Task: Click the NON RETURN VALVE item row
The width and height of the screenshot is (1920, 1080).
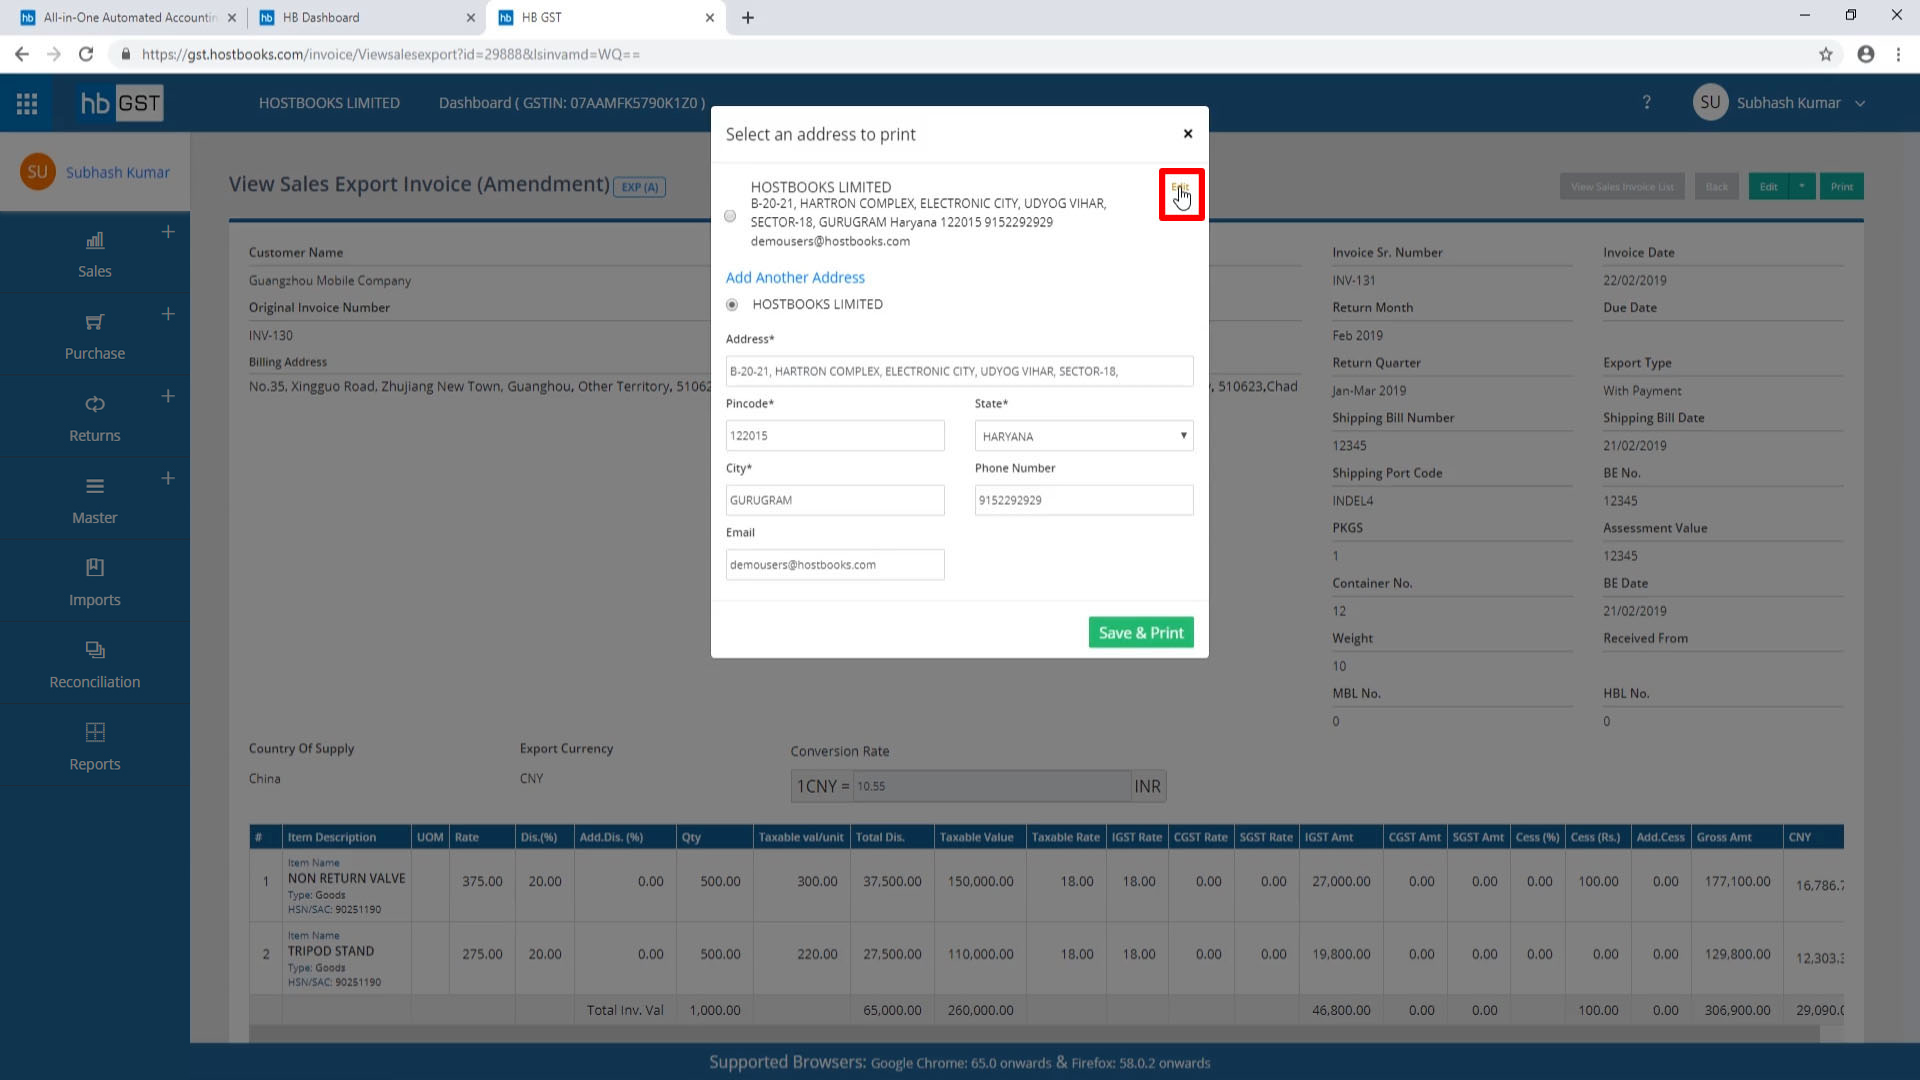Action: tap(1046, 885)
